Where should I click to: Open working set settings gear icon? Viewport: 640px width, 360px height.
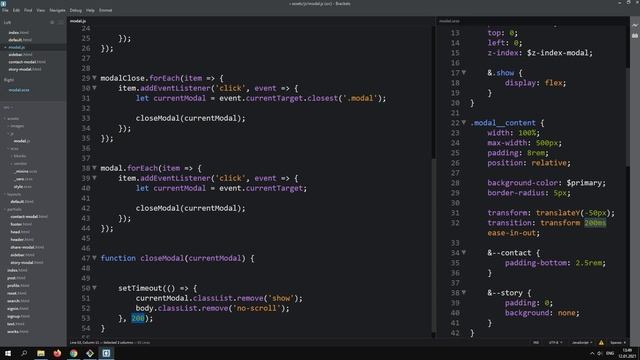pyautogui.click(x=52, y=22)
